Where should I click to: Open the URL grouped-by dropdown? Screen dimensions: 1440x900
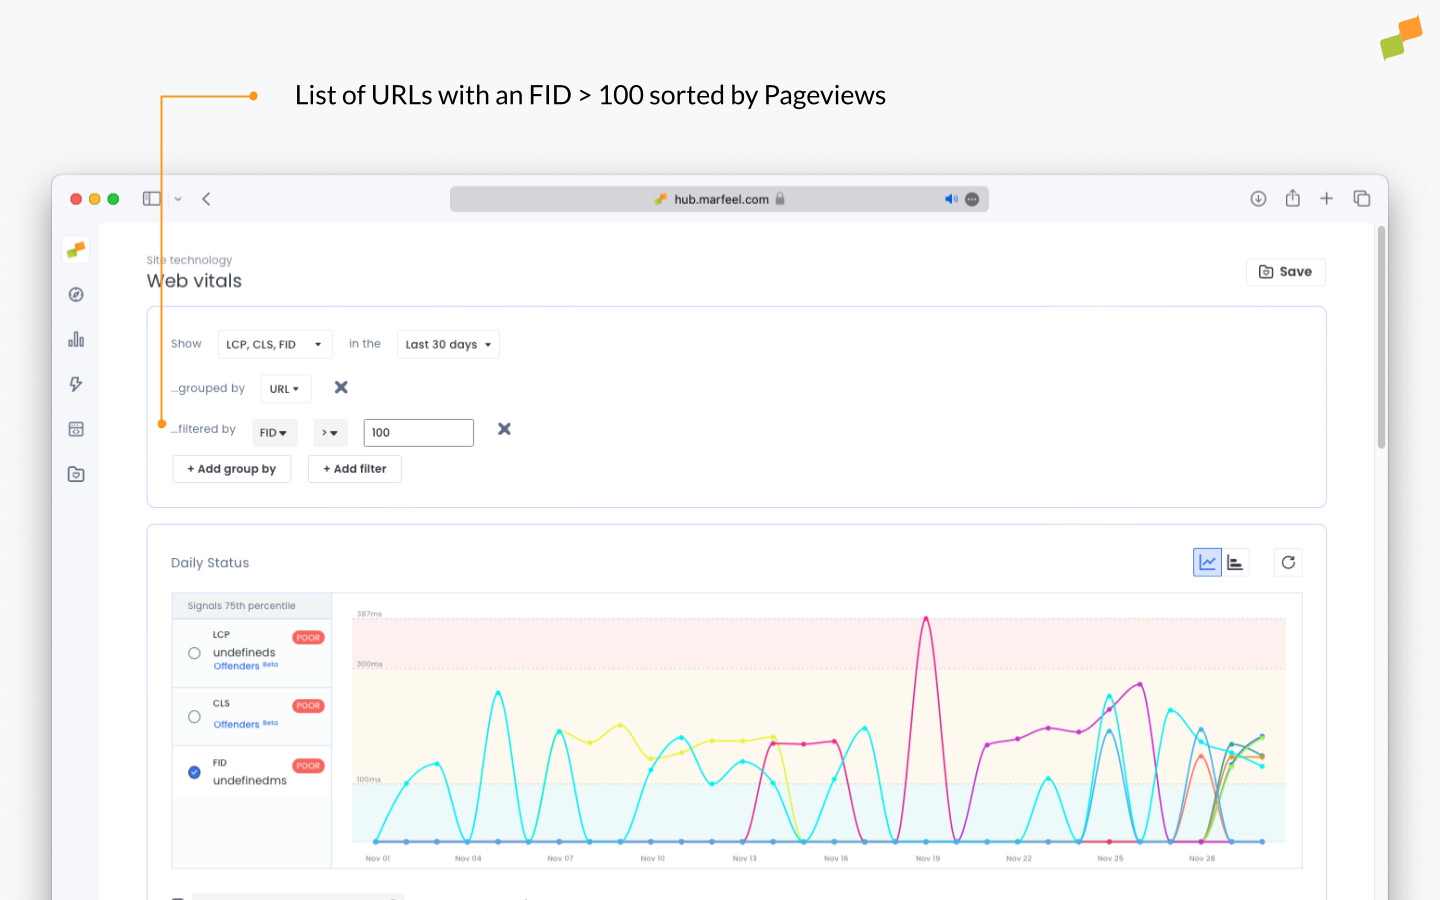point(285,388)
